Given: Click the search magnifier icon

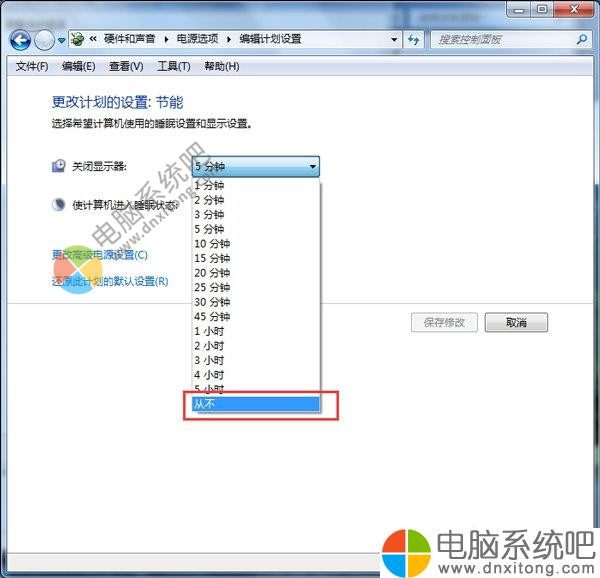Looking at the screenshot, I should [x=582, y=40].
